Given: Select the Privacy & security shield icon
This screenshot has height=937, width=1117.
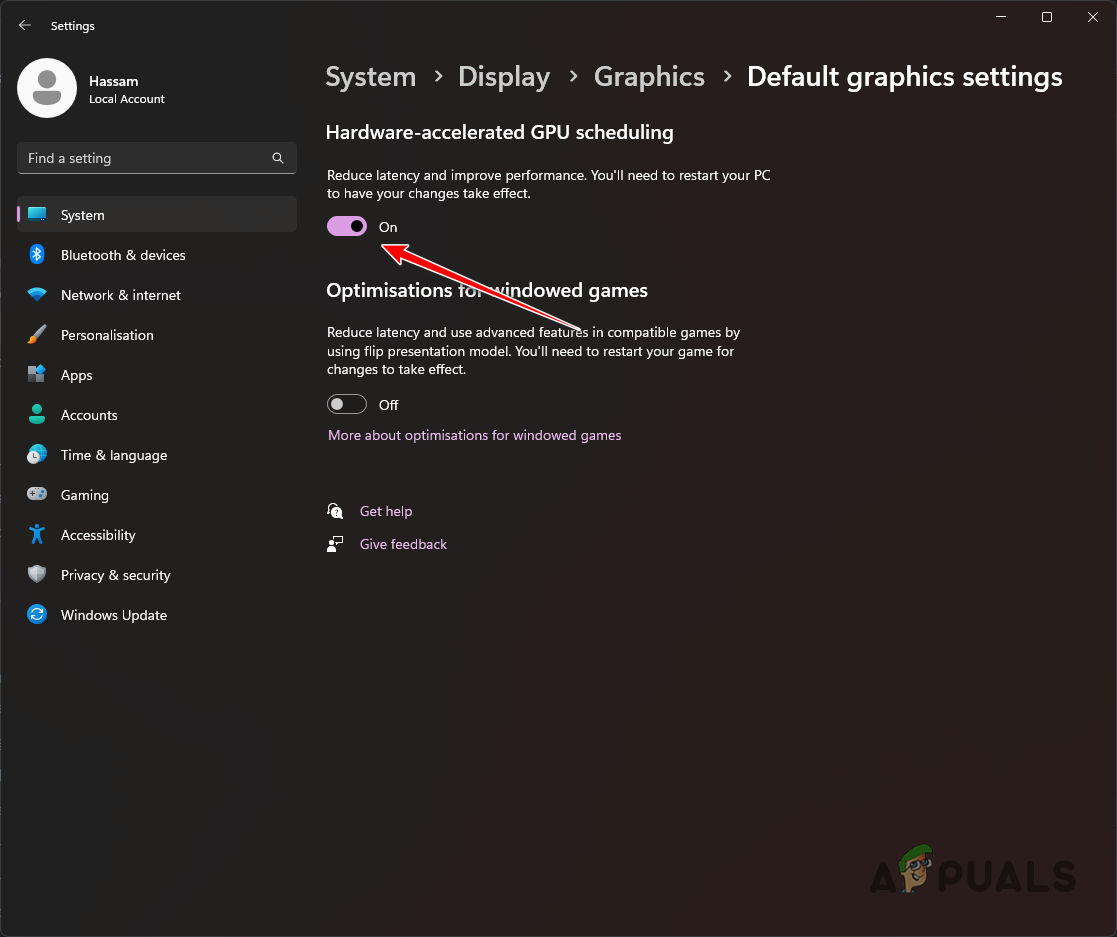Looking at the screenshot, I should (37, 575).
